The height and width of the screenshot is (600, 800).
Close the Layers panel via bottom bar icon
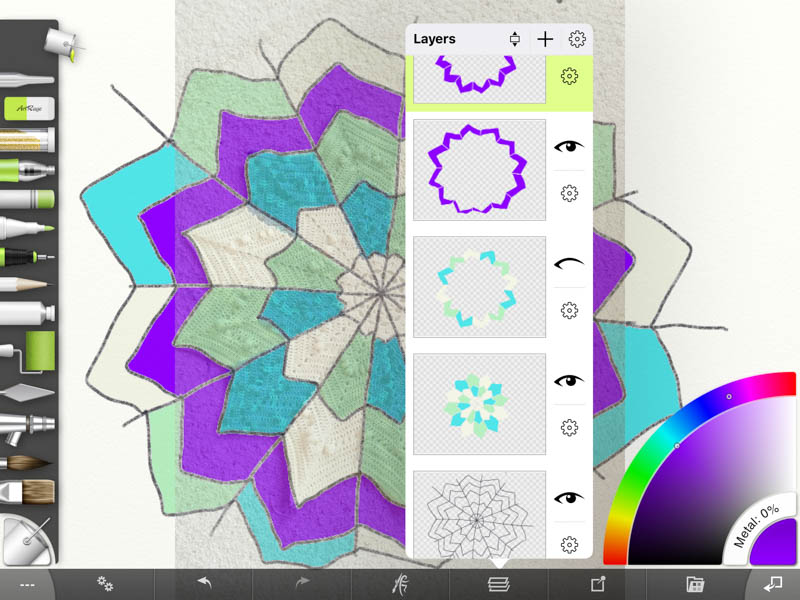point(498,584)
